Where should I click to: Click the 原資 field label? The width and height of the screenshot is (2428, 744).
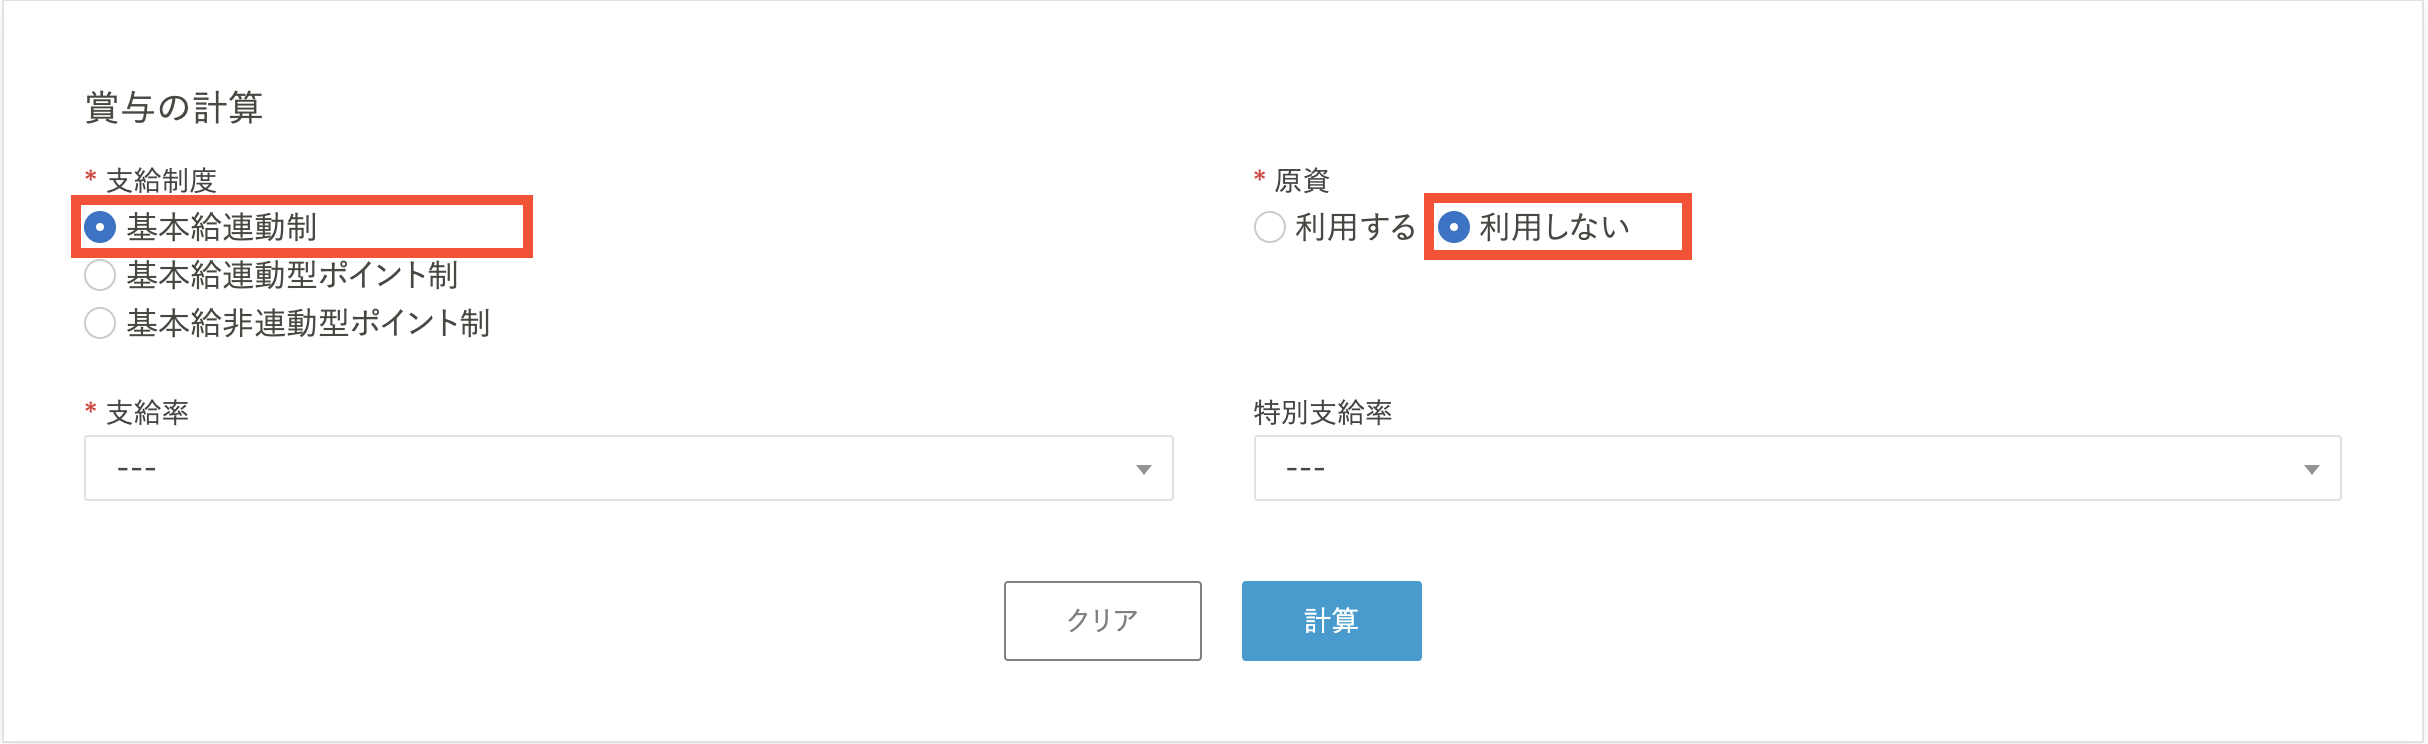pyautogui.click(x=1302, y=181)
